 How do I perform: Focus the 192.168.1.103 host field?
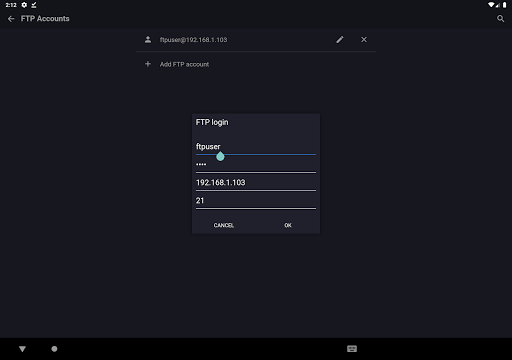[256, 183]
